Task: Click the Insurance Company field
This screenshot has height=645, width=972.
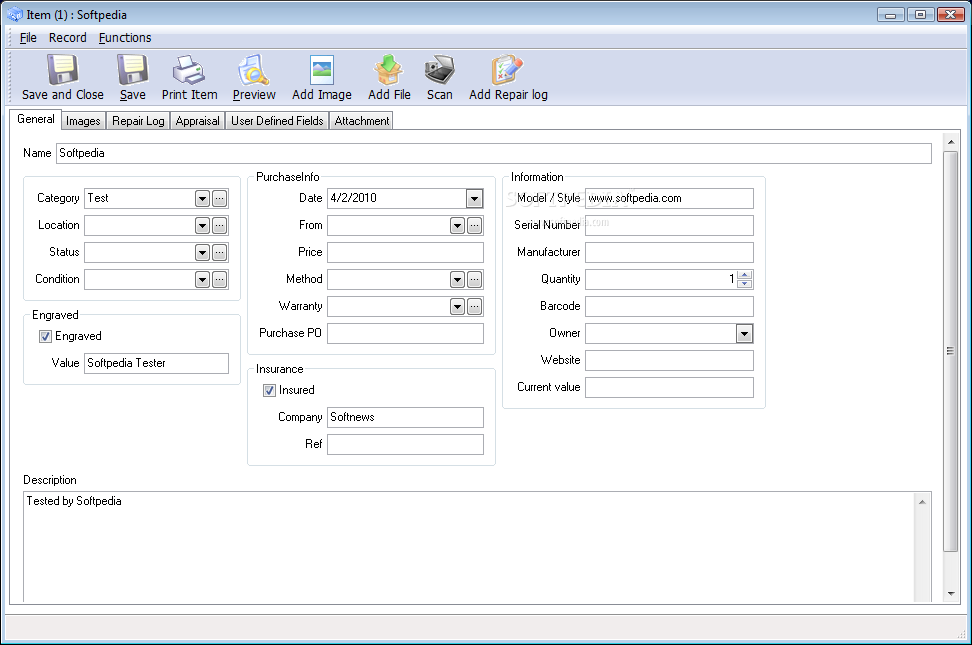Action: pos(405,417)
